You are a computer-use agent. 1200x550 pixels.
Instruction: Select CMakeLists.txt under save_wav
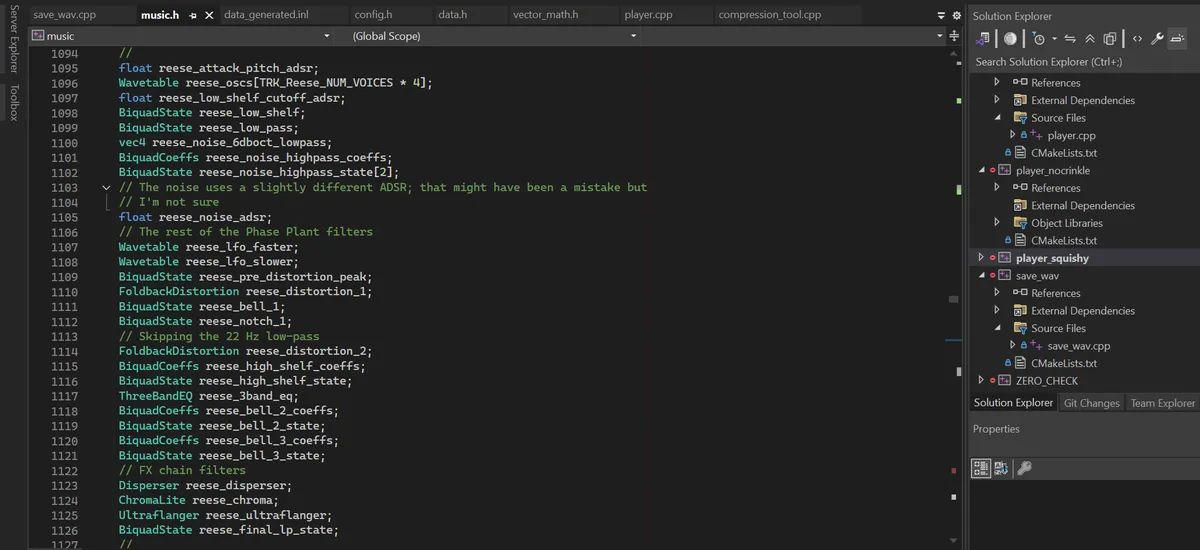(1064, 363)
